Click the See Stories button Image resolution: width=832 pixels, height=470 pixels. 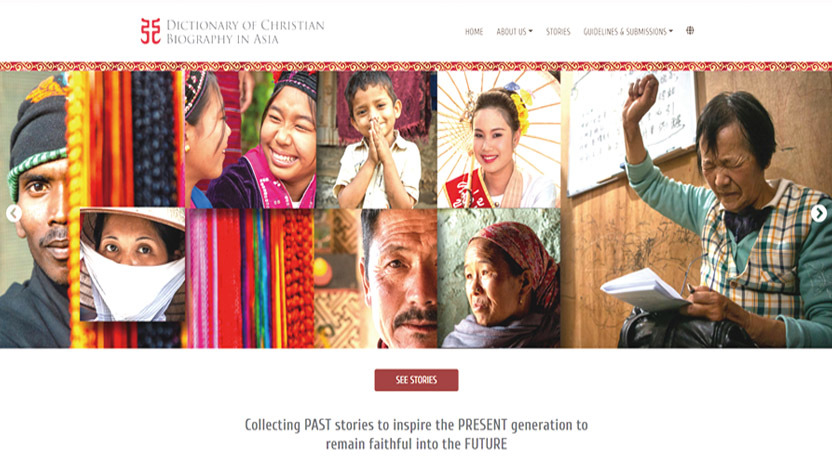coord(416,380)
